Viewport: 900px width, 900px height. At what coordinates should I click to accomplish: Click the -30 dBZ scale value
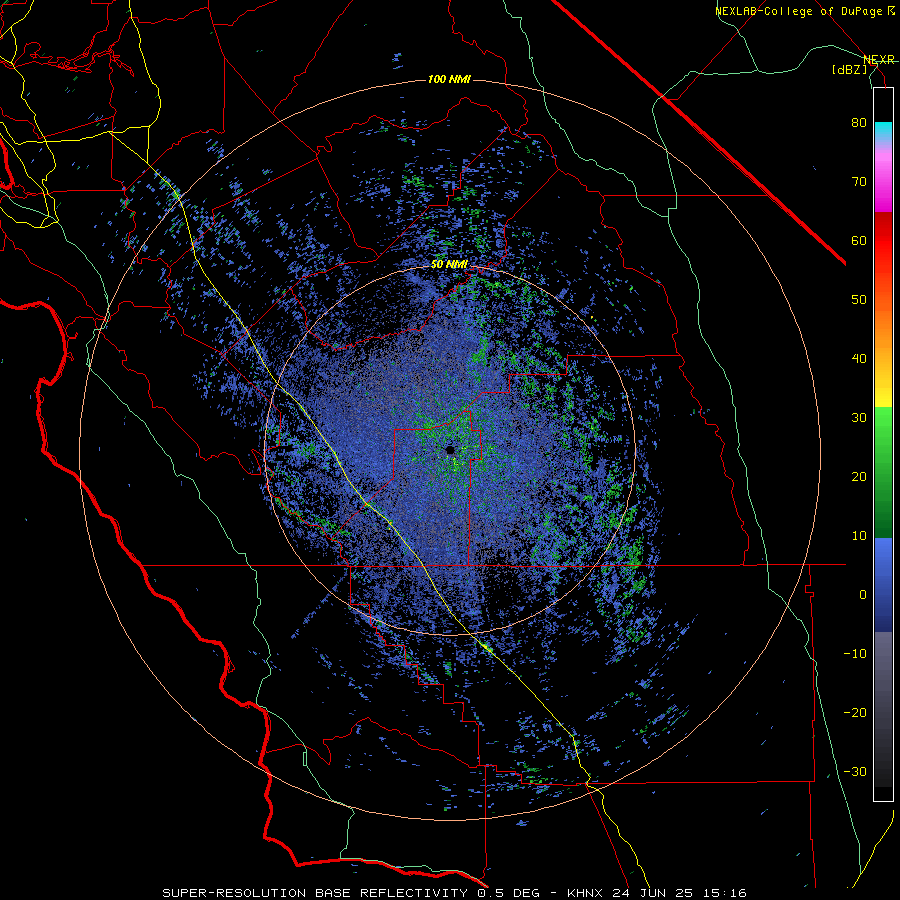click(x=855, y=771)
